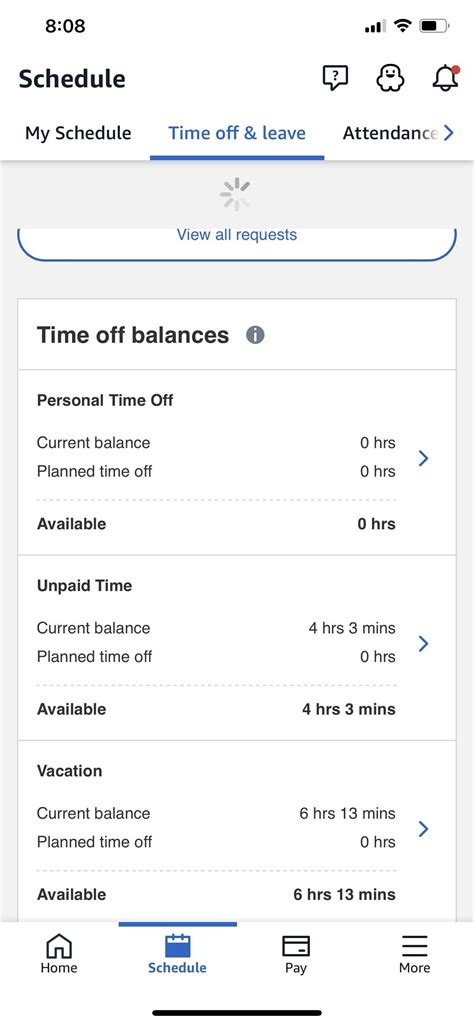
Task: Switch to Attendance tab
Action: pyautogui.click(x=390, y=133)
